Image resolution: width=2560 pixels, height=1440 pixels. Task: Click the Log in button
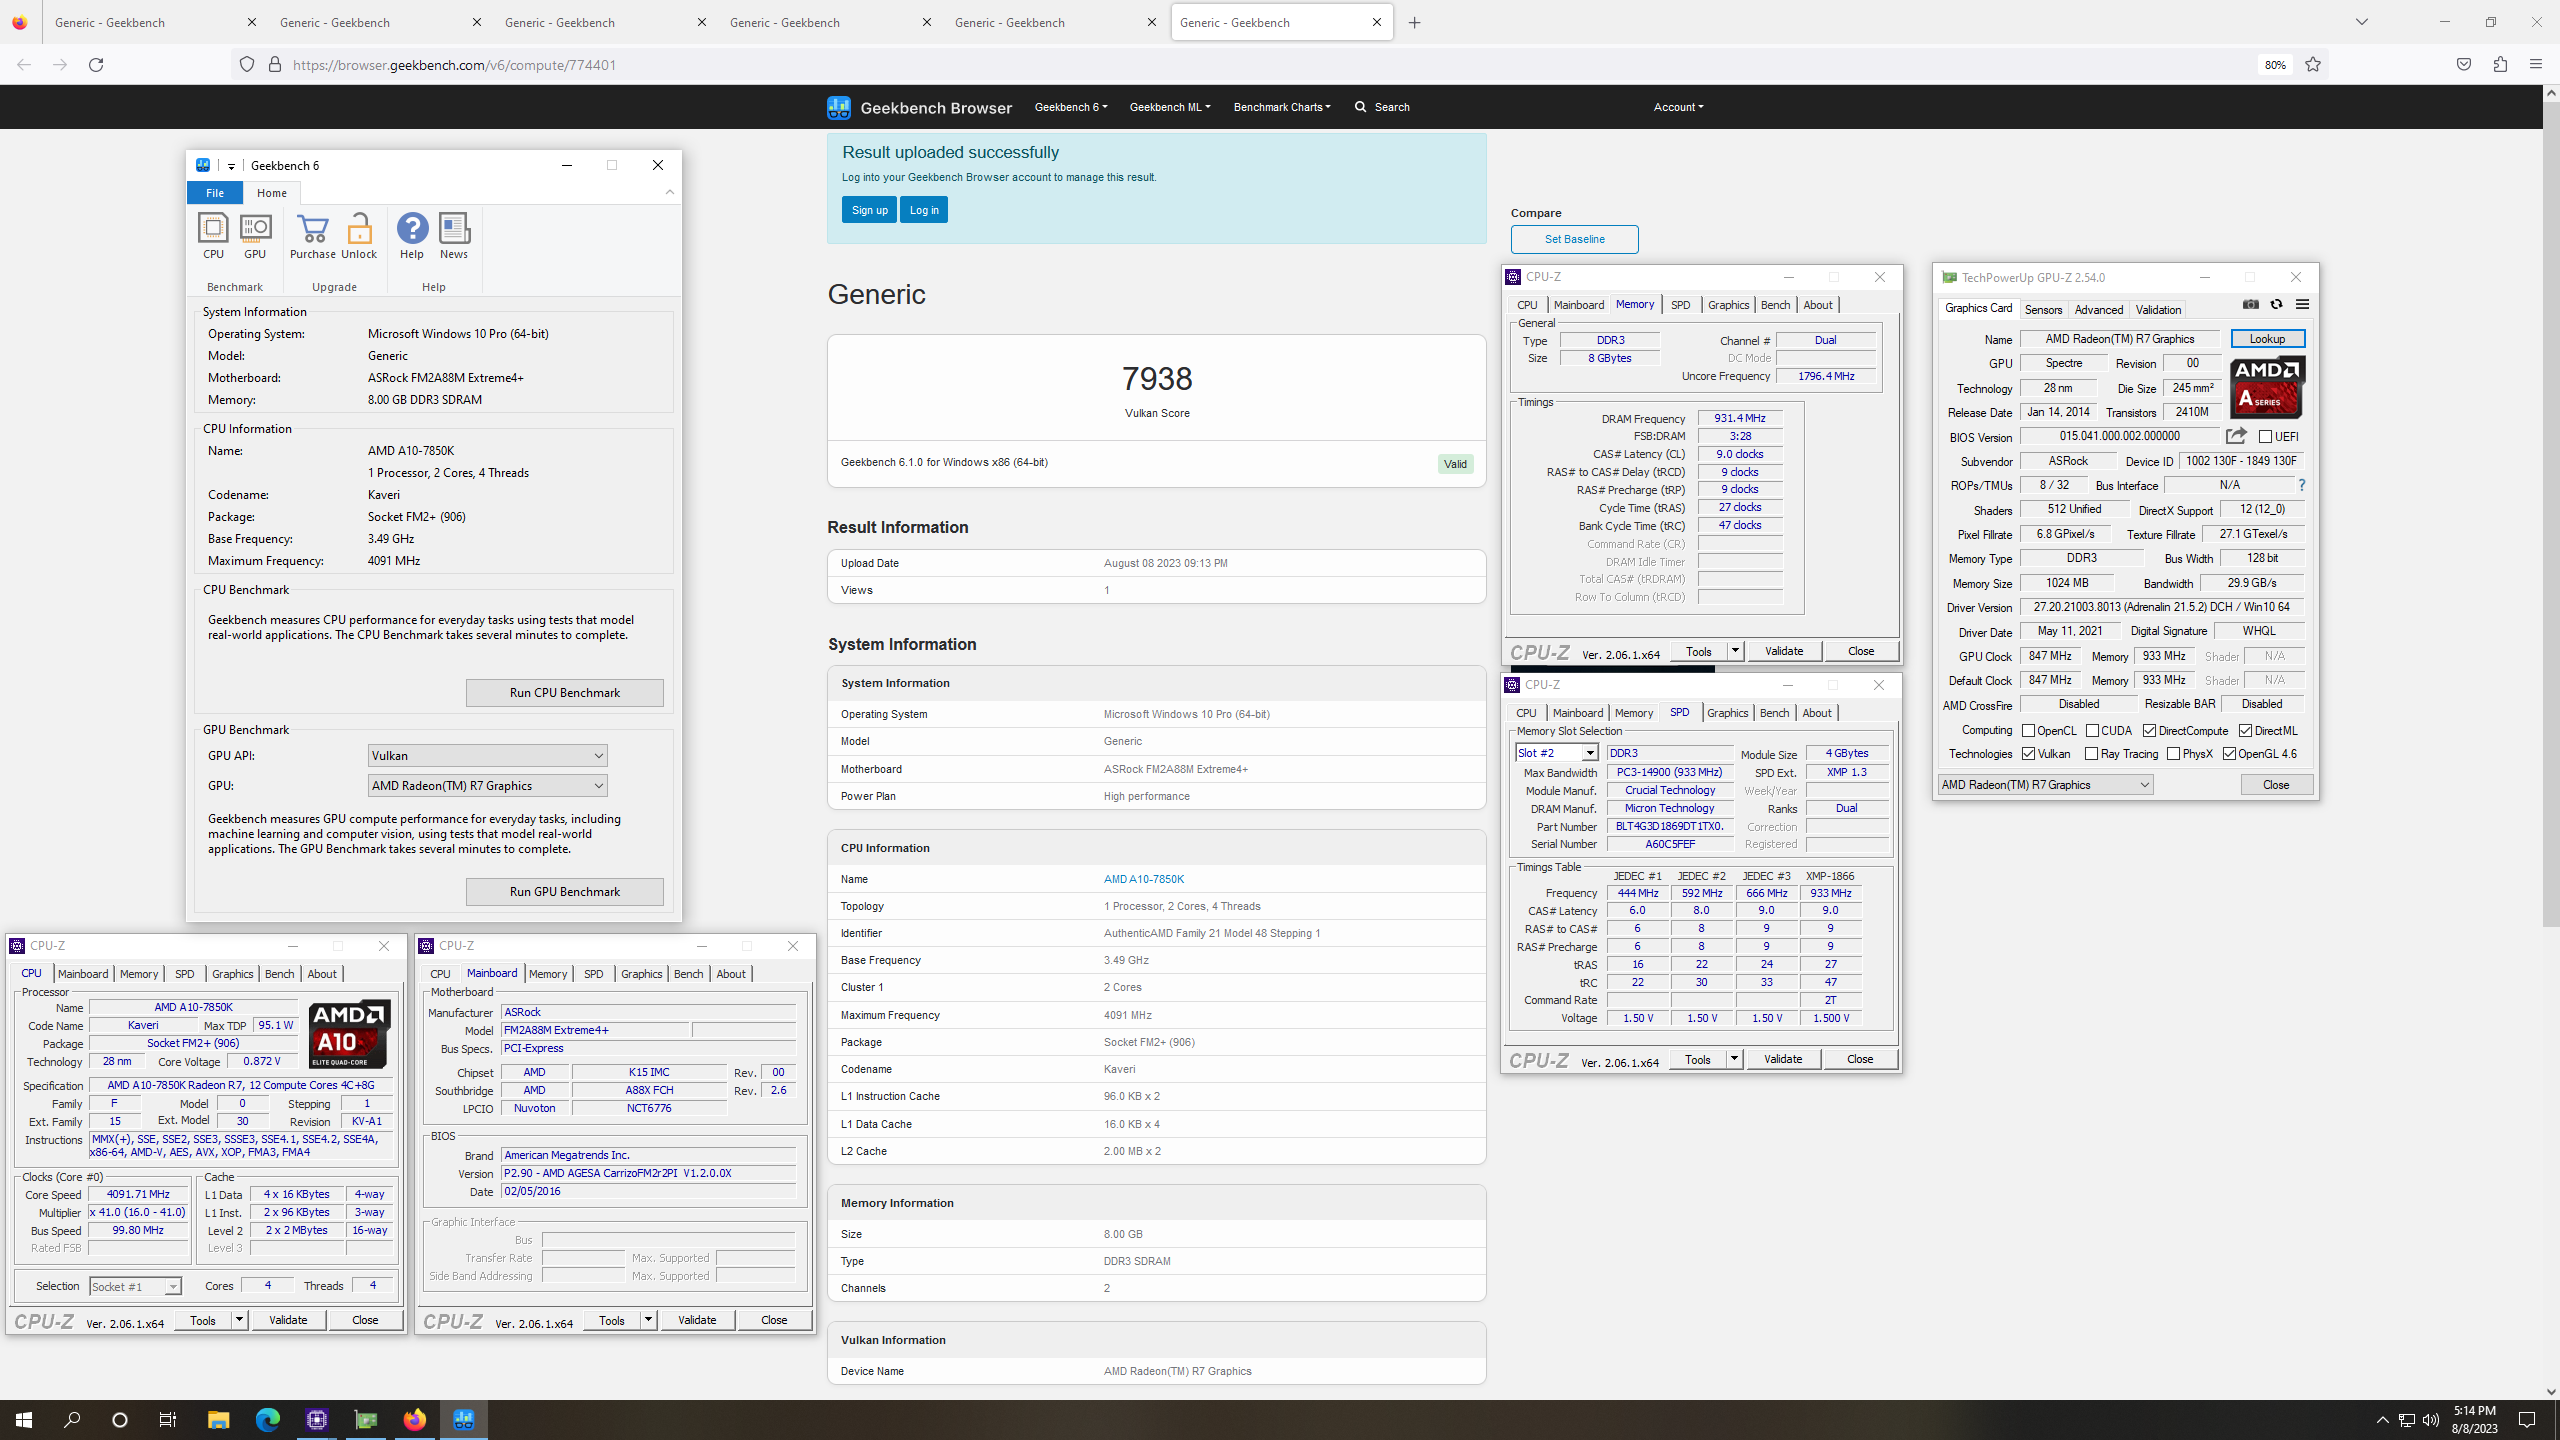[x=924, y=210]
